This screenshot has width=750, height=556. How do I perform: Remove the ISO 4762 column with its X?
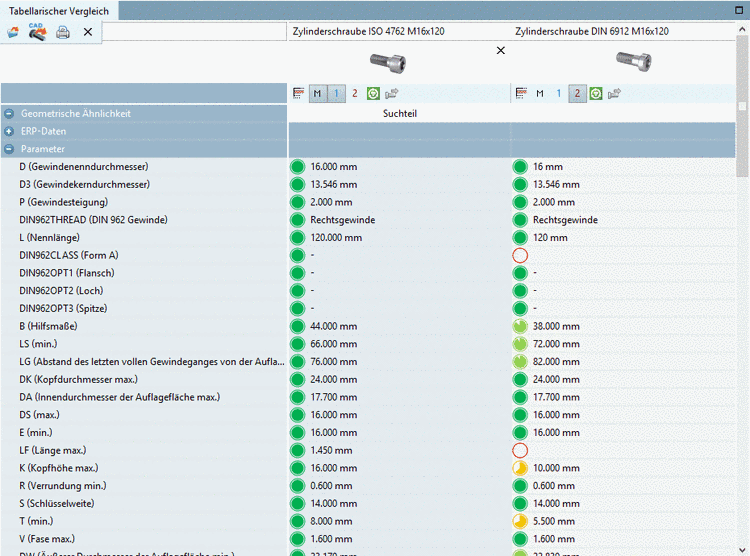pos(500,50)
